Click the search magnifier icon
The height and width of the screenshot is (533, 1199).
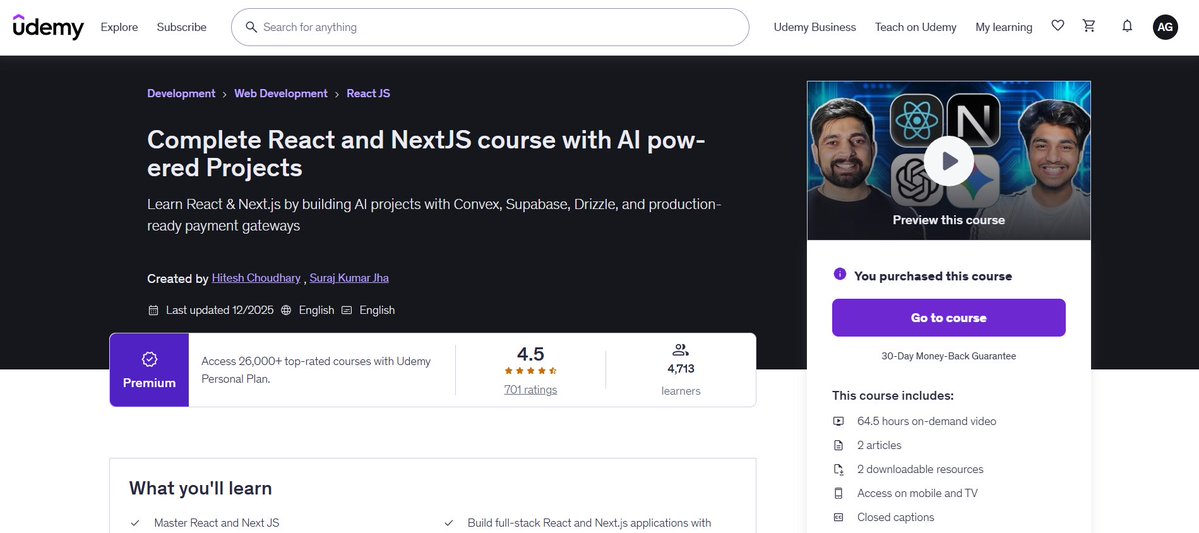251,27
